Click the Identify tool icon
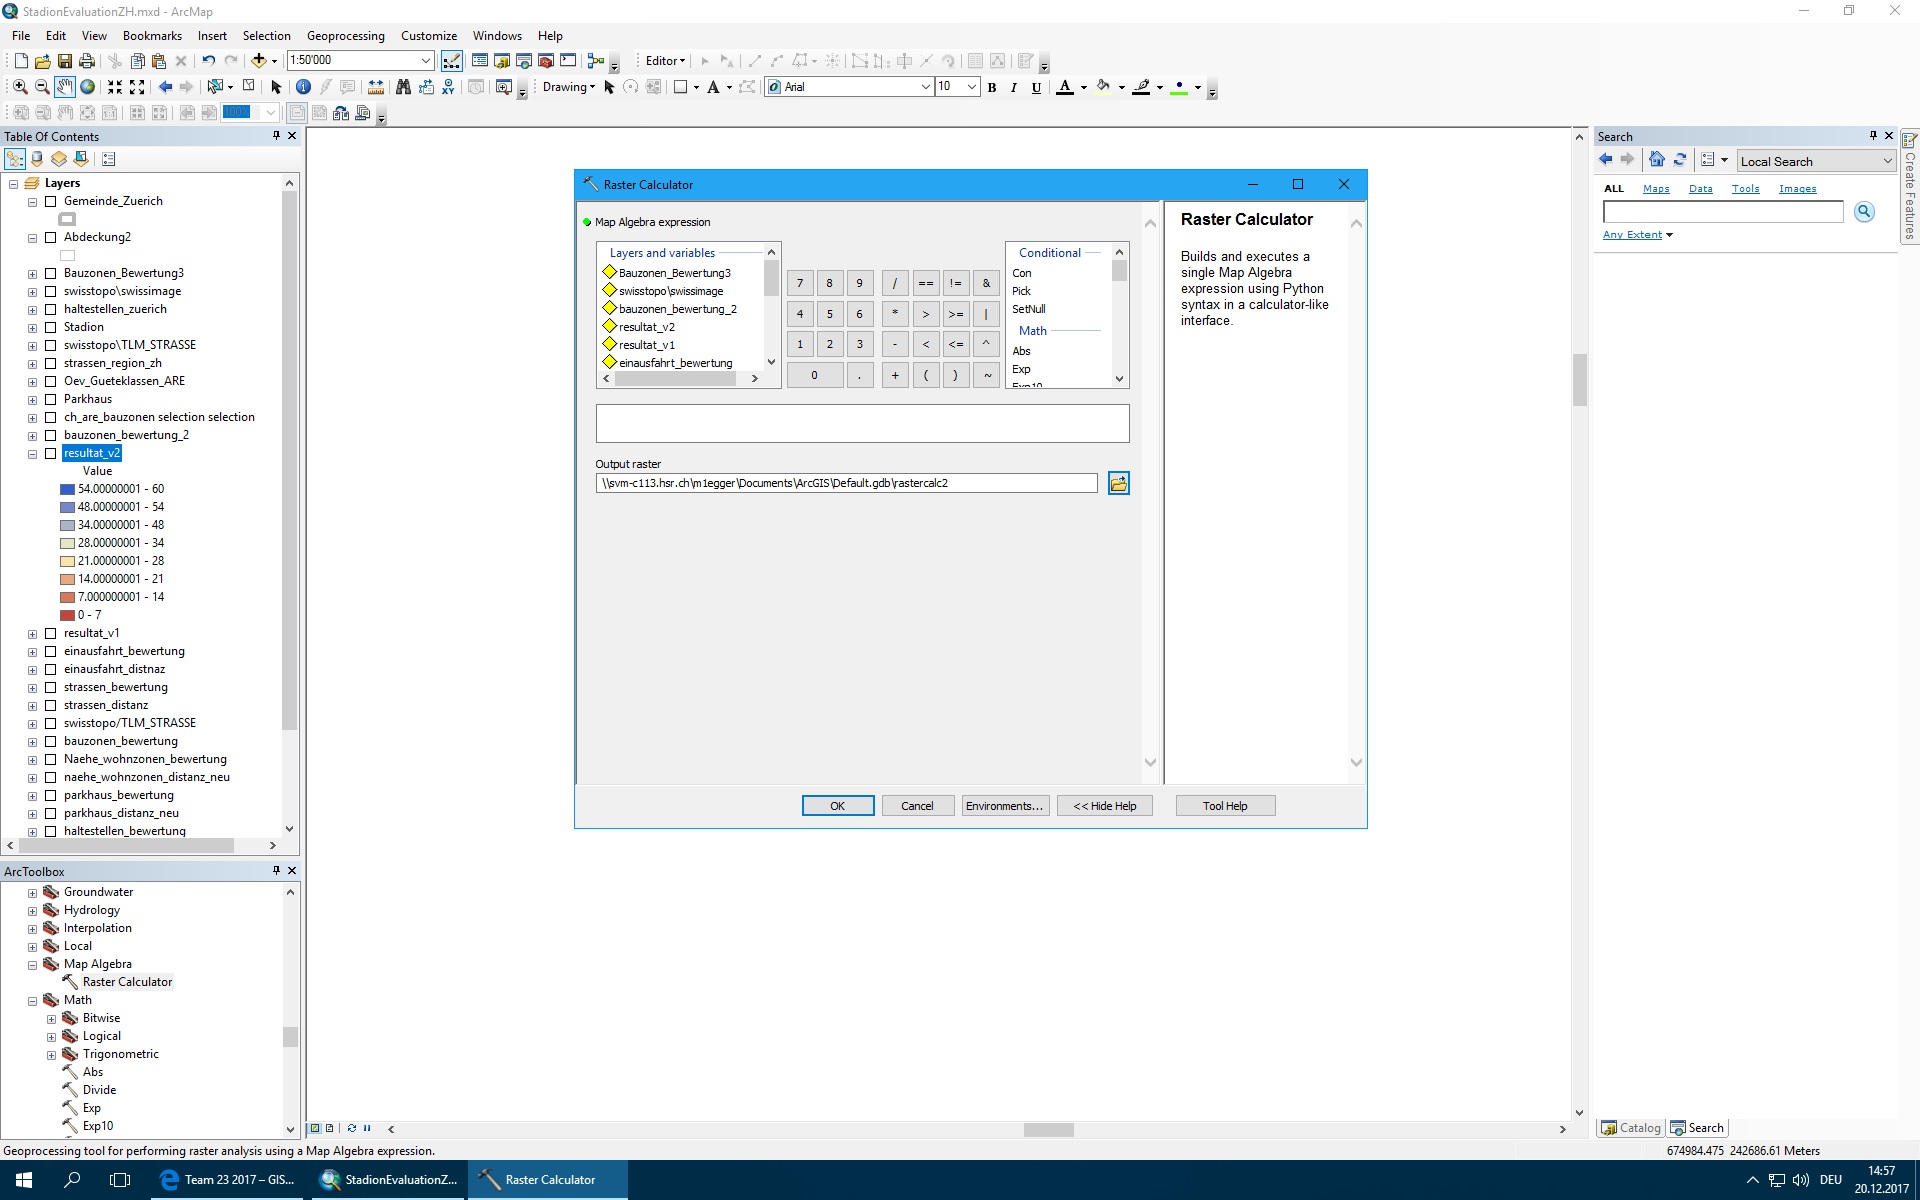 [303, 87]
